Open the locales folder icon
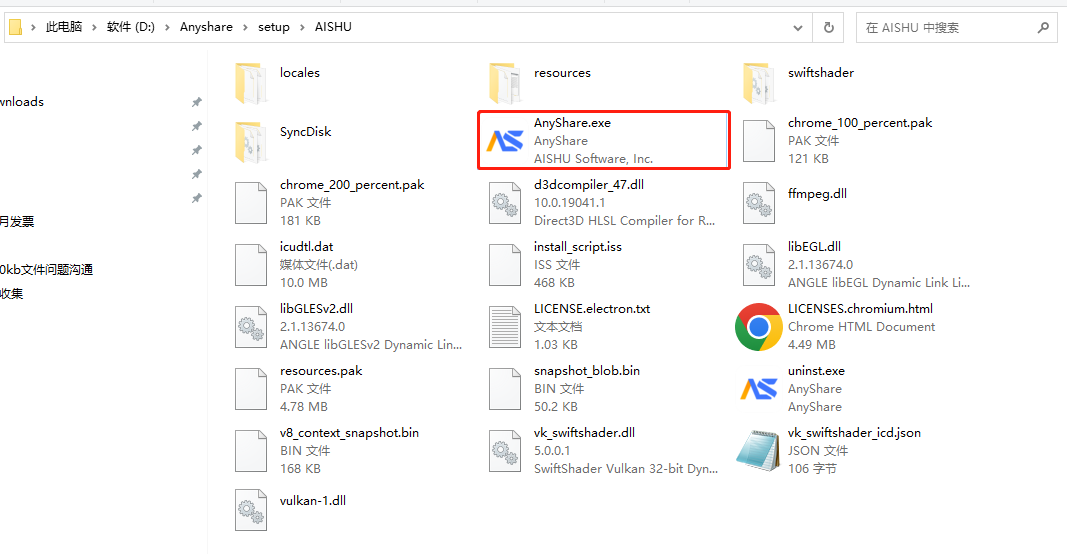 251,83
